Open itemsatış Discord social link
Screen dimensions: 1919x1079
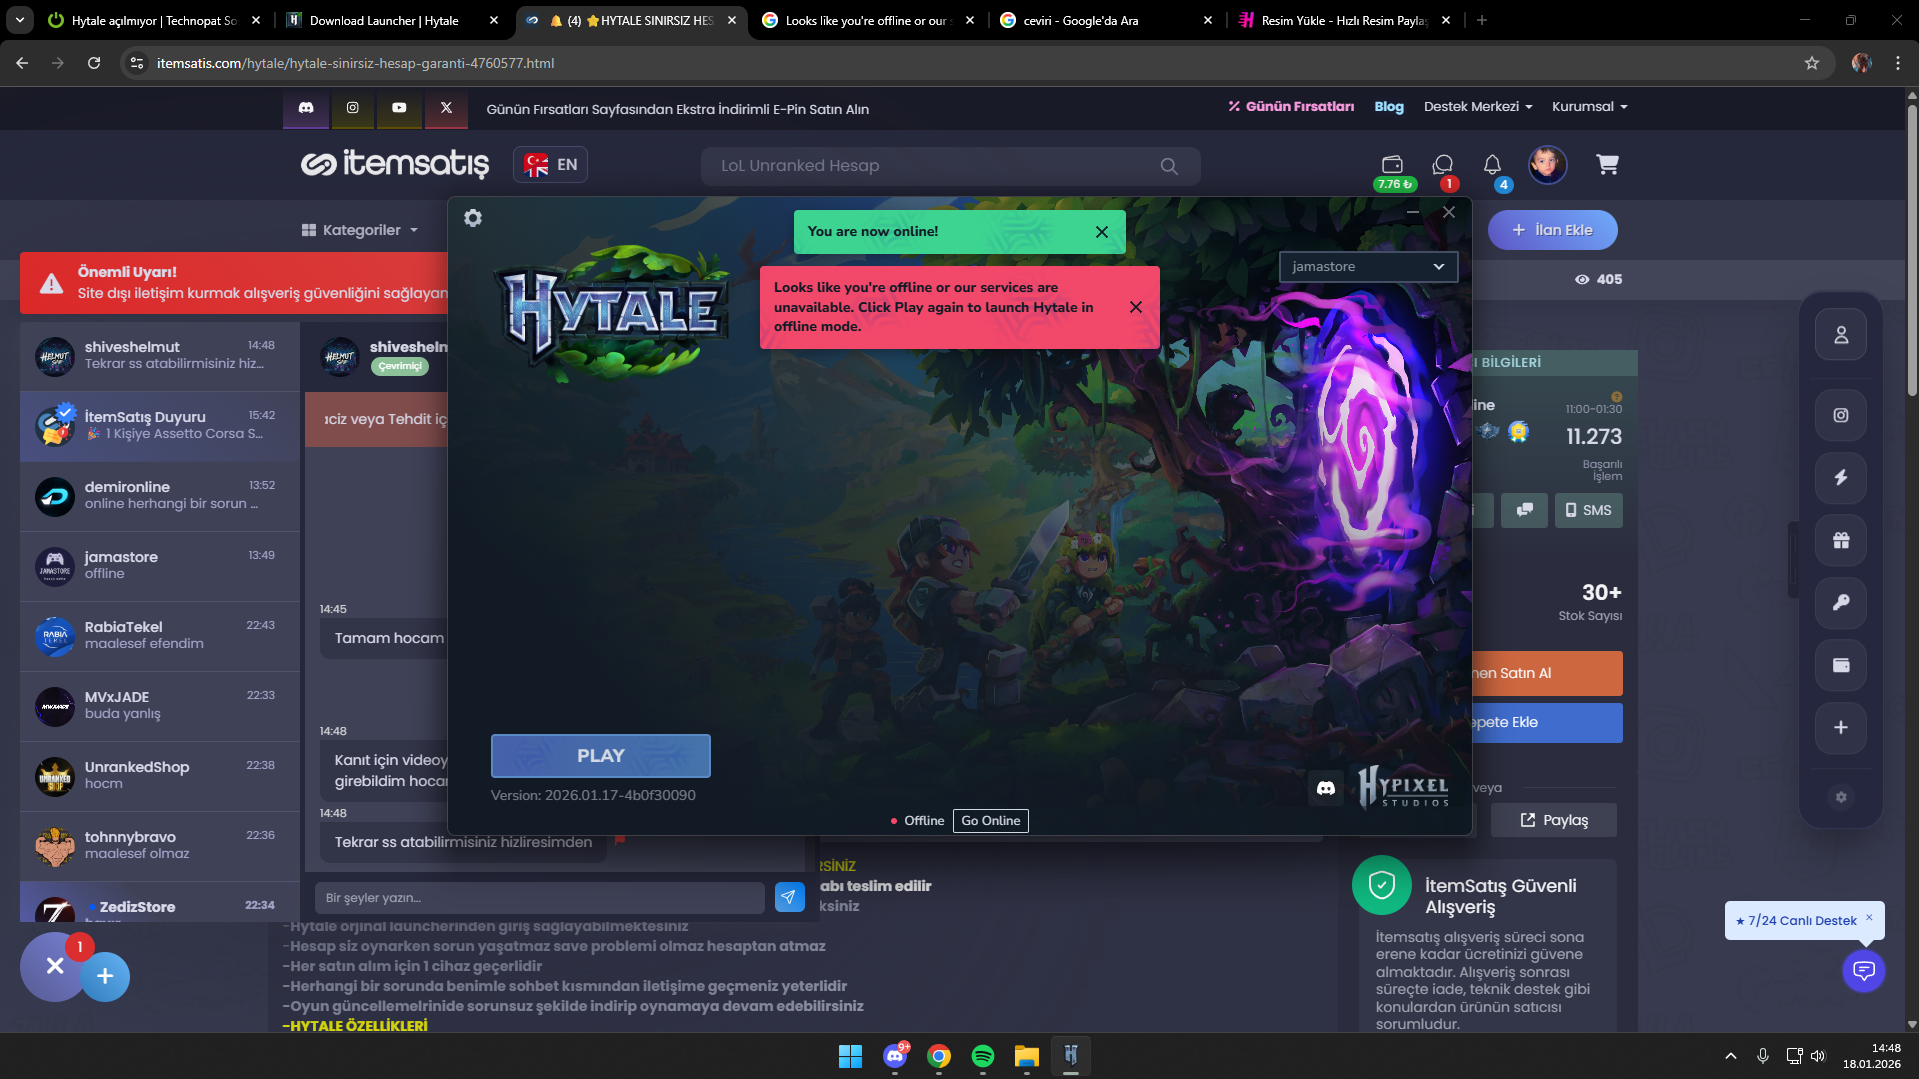(x=306, y=108)
